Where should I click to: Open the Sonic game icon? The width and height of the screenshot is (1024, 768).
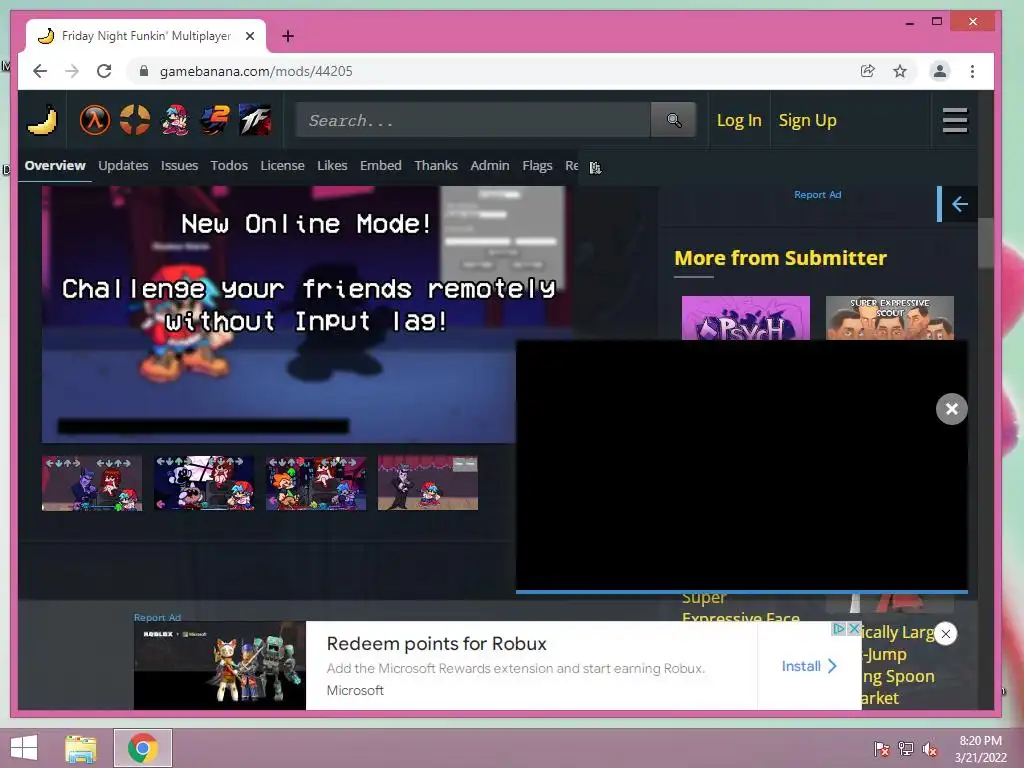[x=215, y=120]
